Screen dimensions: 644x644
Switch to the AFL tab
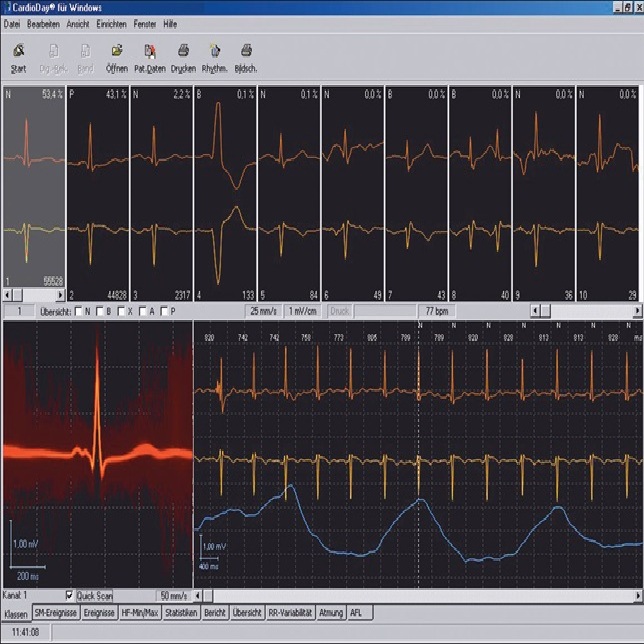[x=360, y=613]
